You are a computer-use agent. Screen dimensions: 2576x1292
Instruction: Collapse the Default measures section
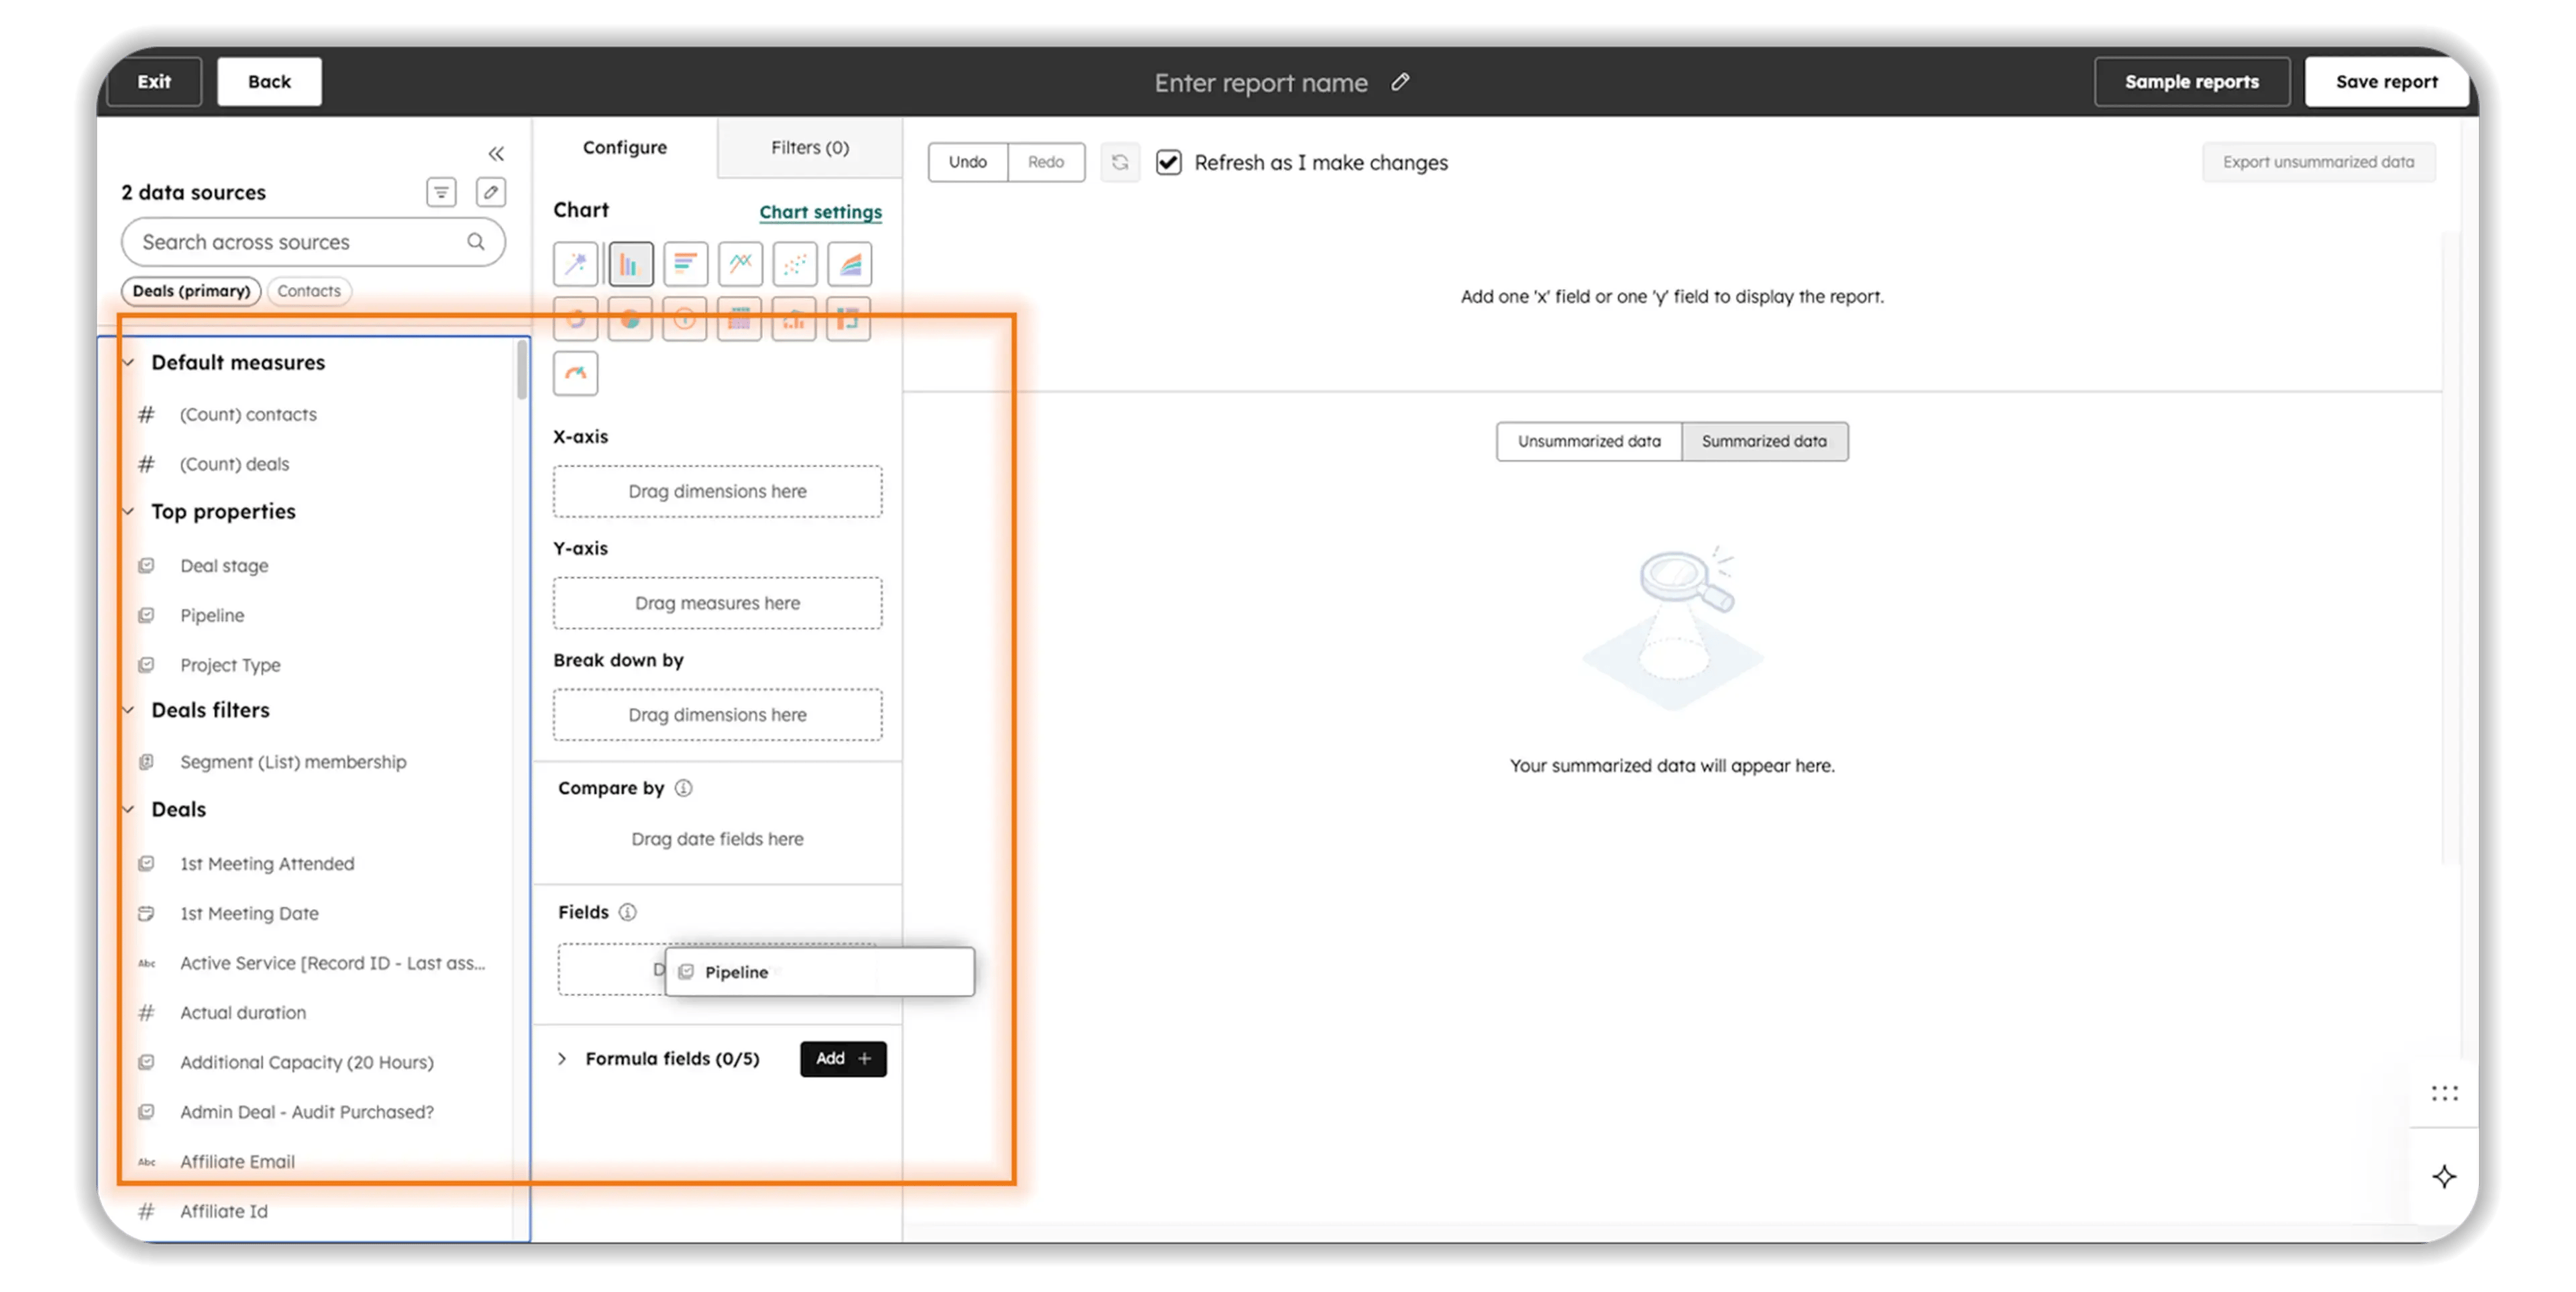pyautogui.click(x=128, y=362)
